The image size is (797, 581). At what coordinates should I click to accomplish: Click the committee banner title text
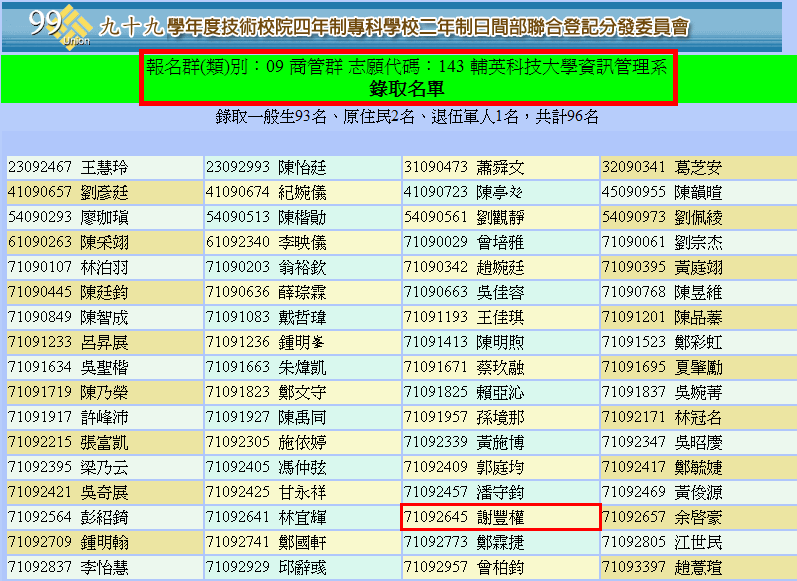click(394, 26)
